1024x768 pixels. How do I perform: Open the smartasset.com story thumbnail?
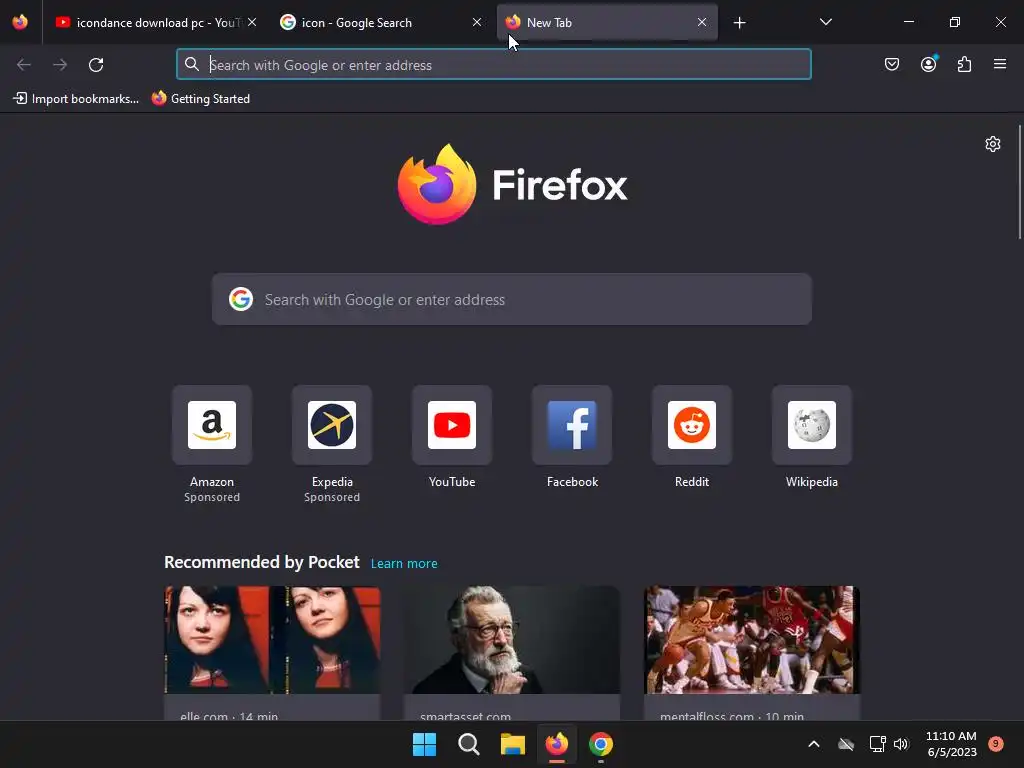click(512, 640)
